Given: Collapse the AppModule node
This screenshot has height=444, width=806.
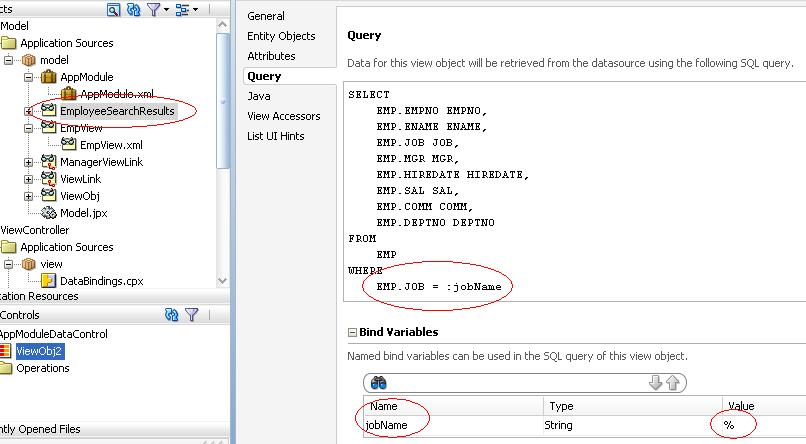Looking at the screenshot, I should 28,77.
